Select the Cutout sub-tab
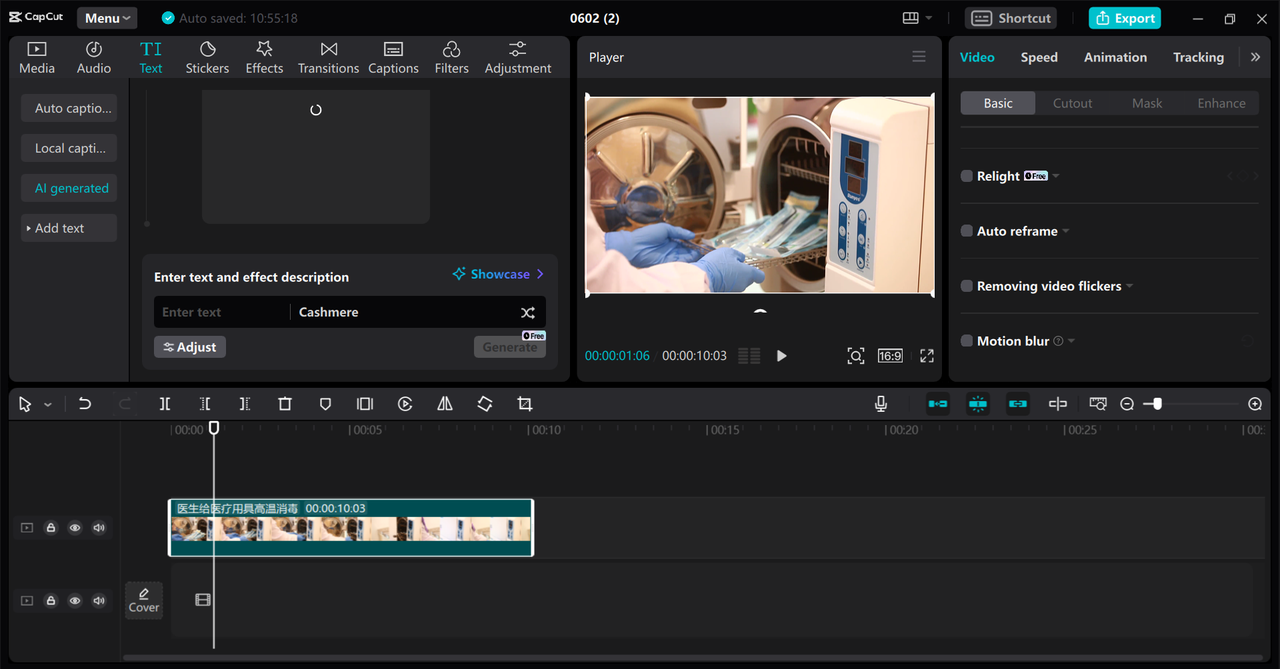Screen dimensions: 1280x669 (1072, 103)
